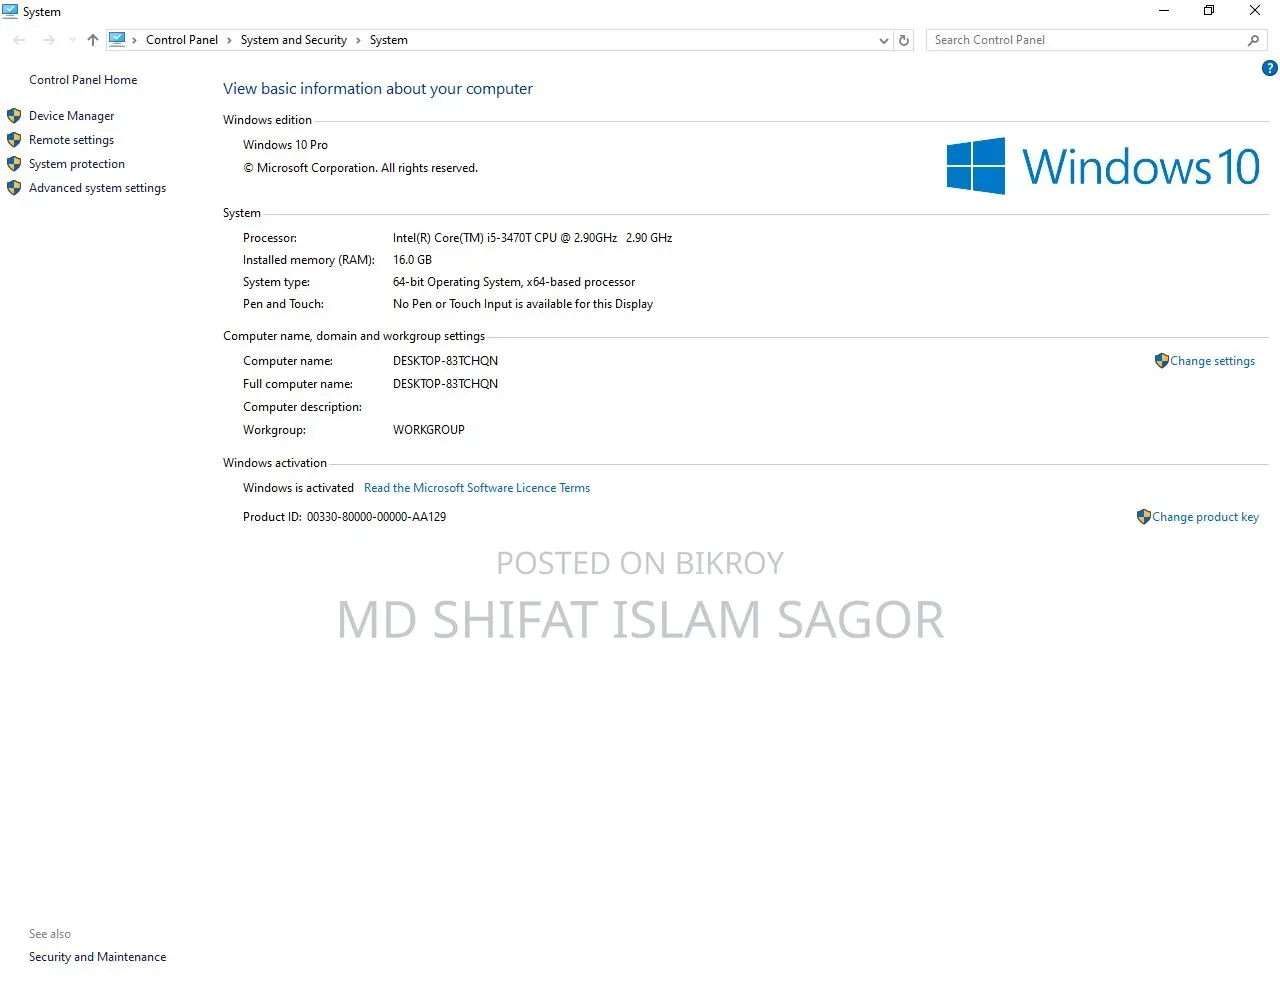Open System protection
1280x984 pixels.
[77, 164]
